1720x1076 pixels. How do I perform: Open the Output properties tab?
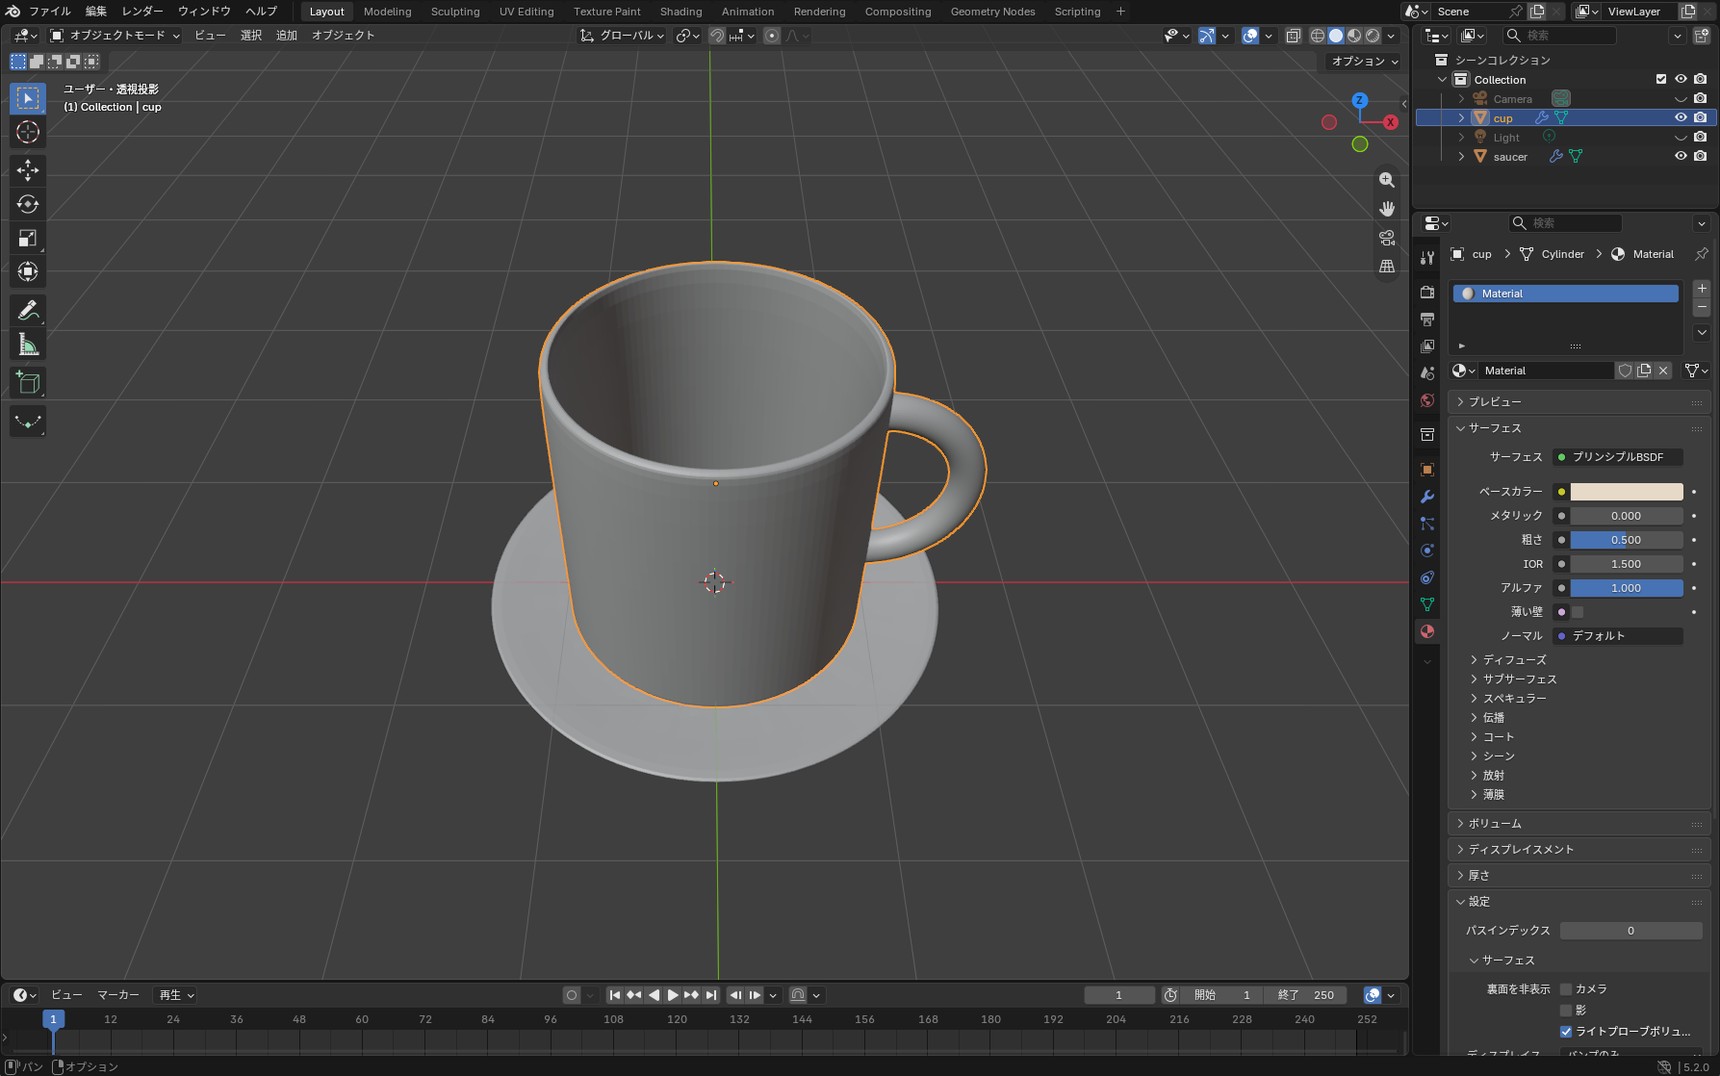coord(1427,319)
